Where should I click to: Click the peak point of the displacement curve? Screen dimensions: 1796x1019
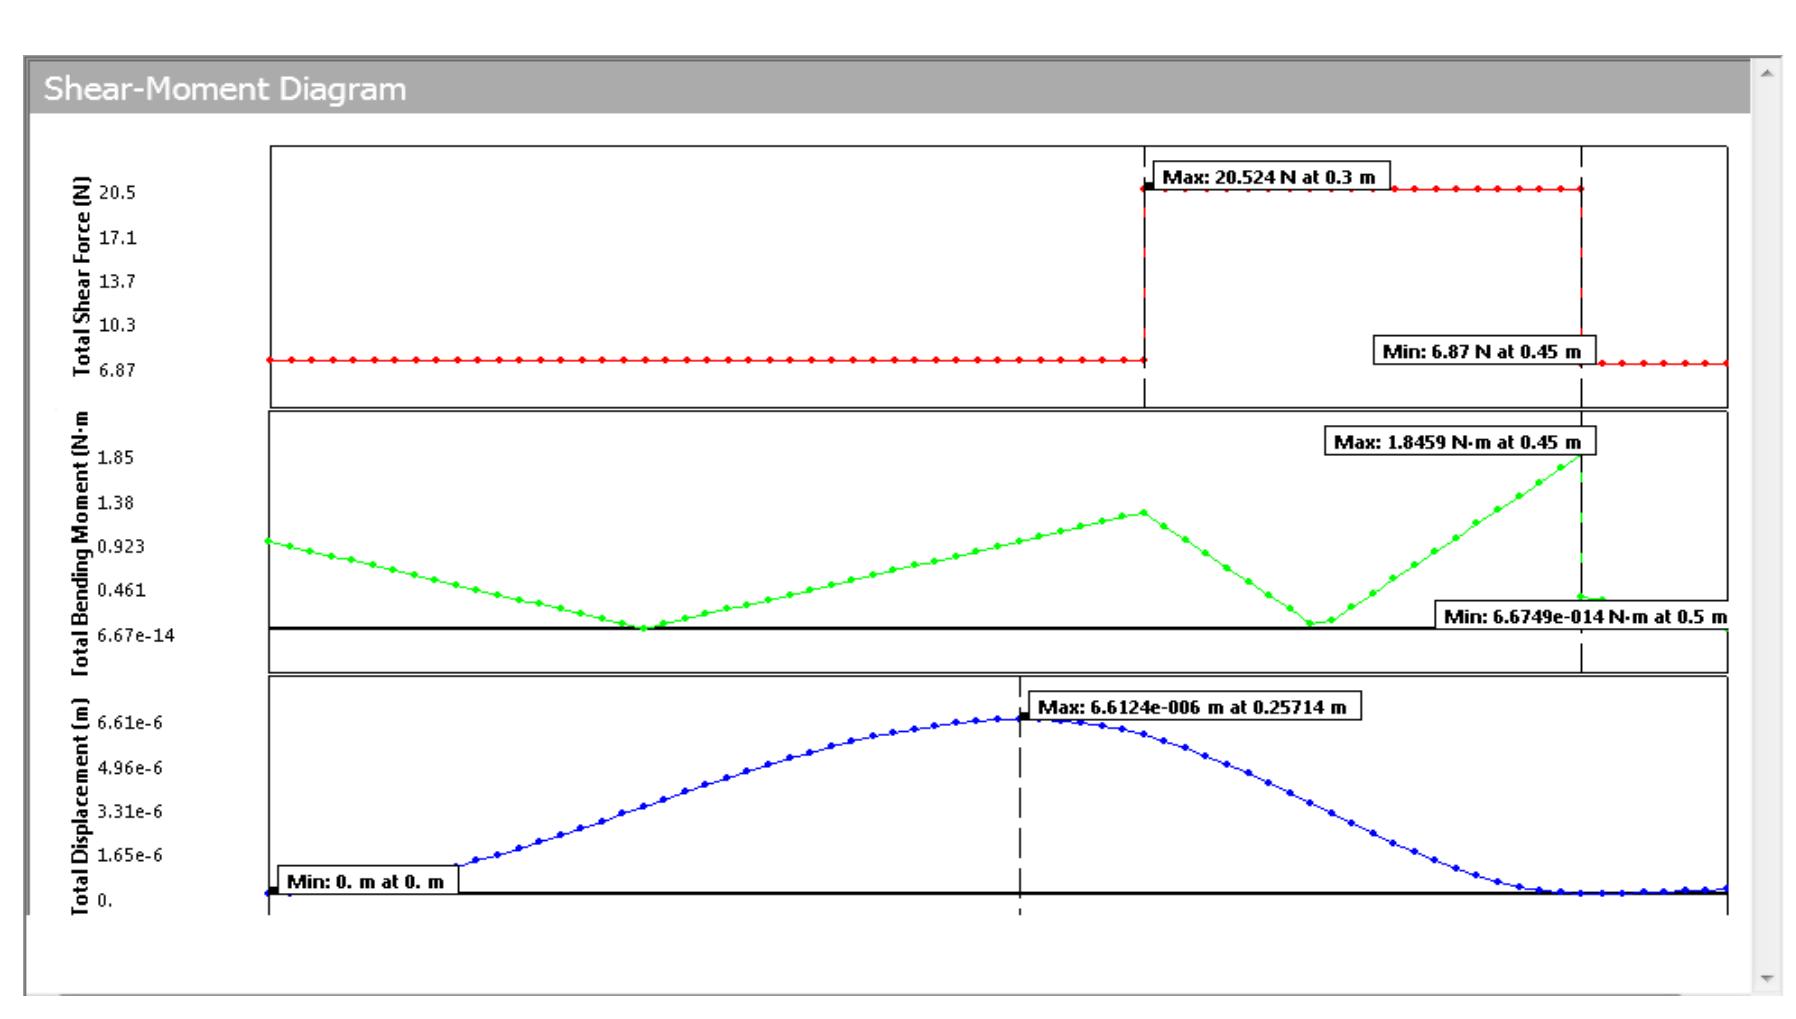tap(1026, 716)
